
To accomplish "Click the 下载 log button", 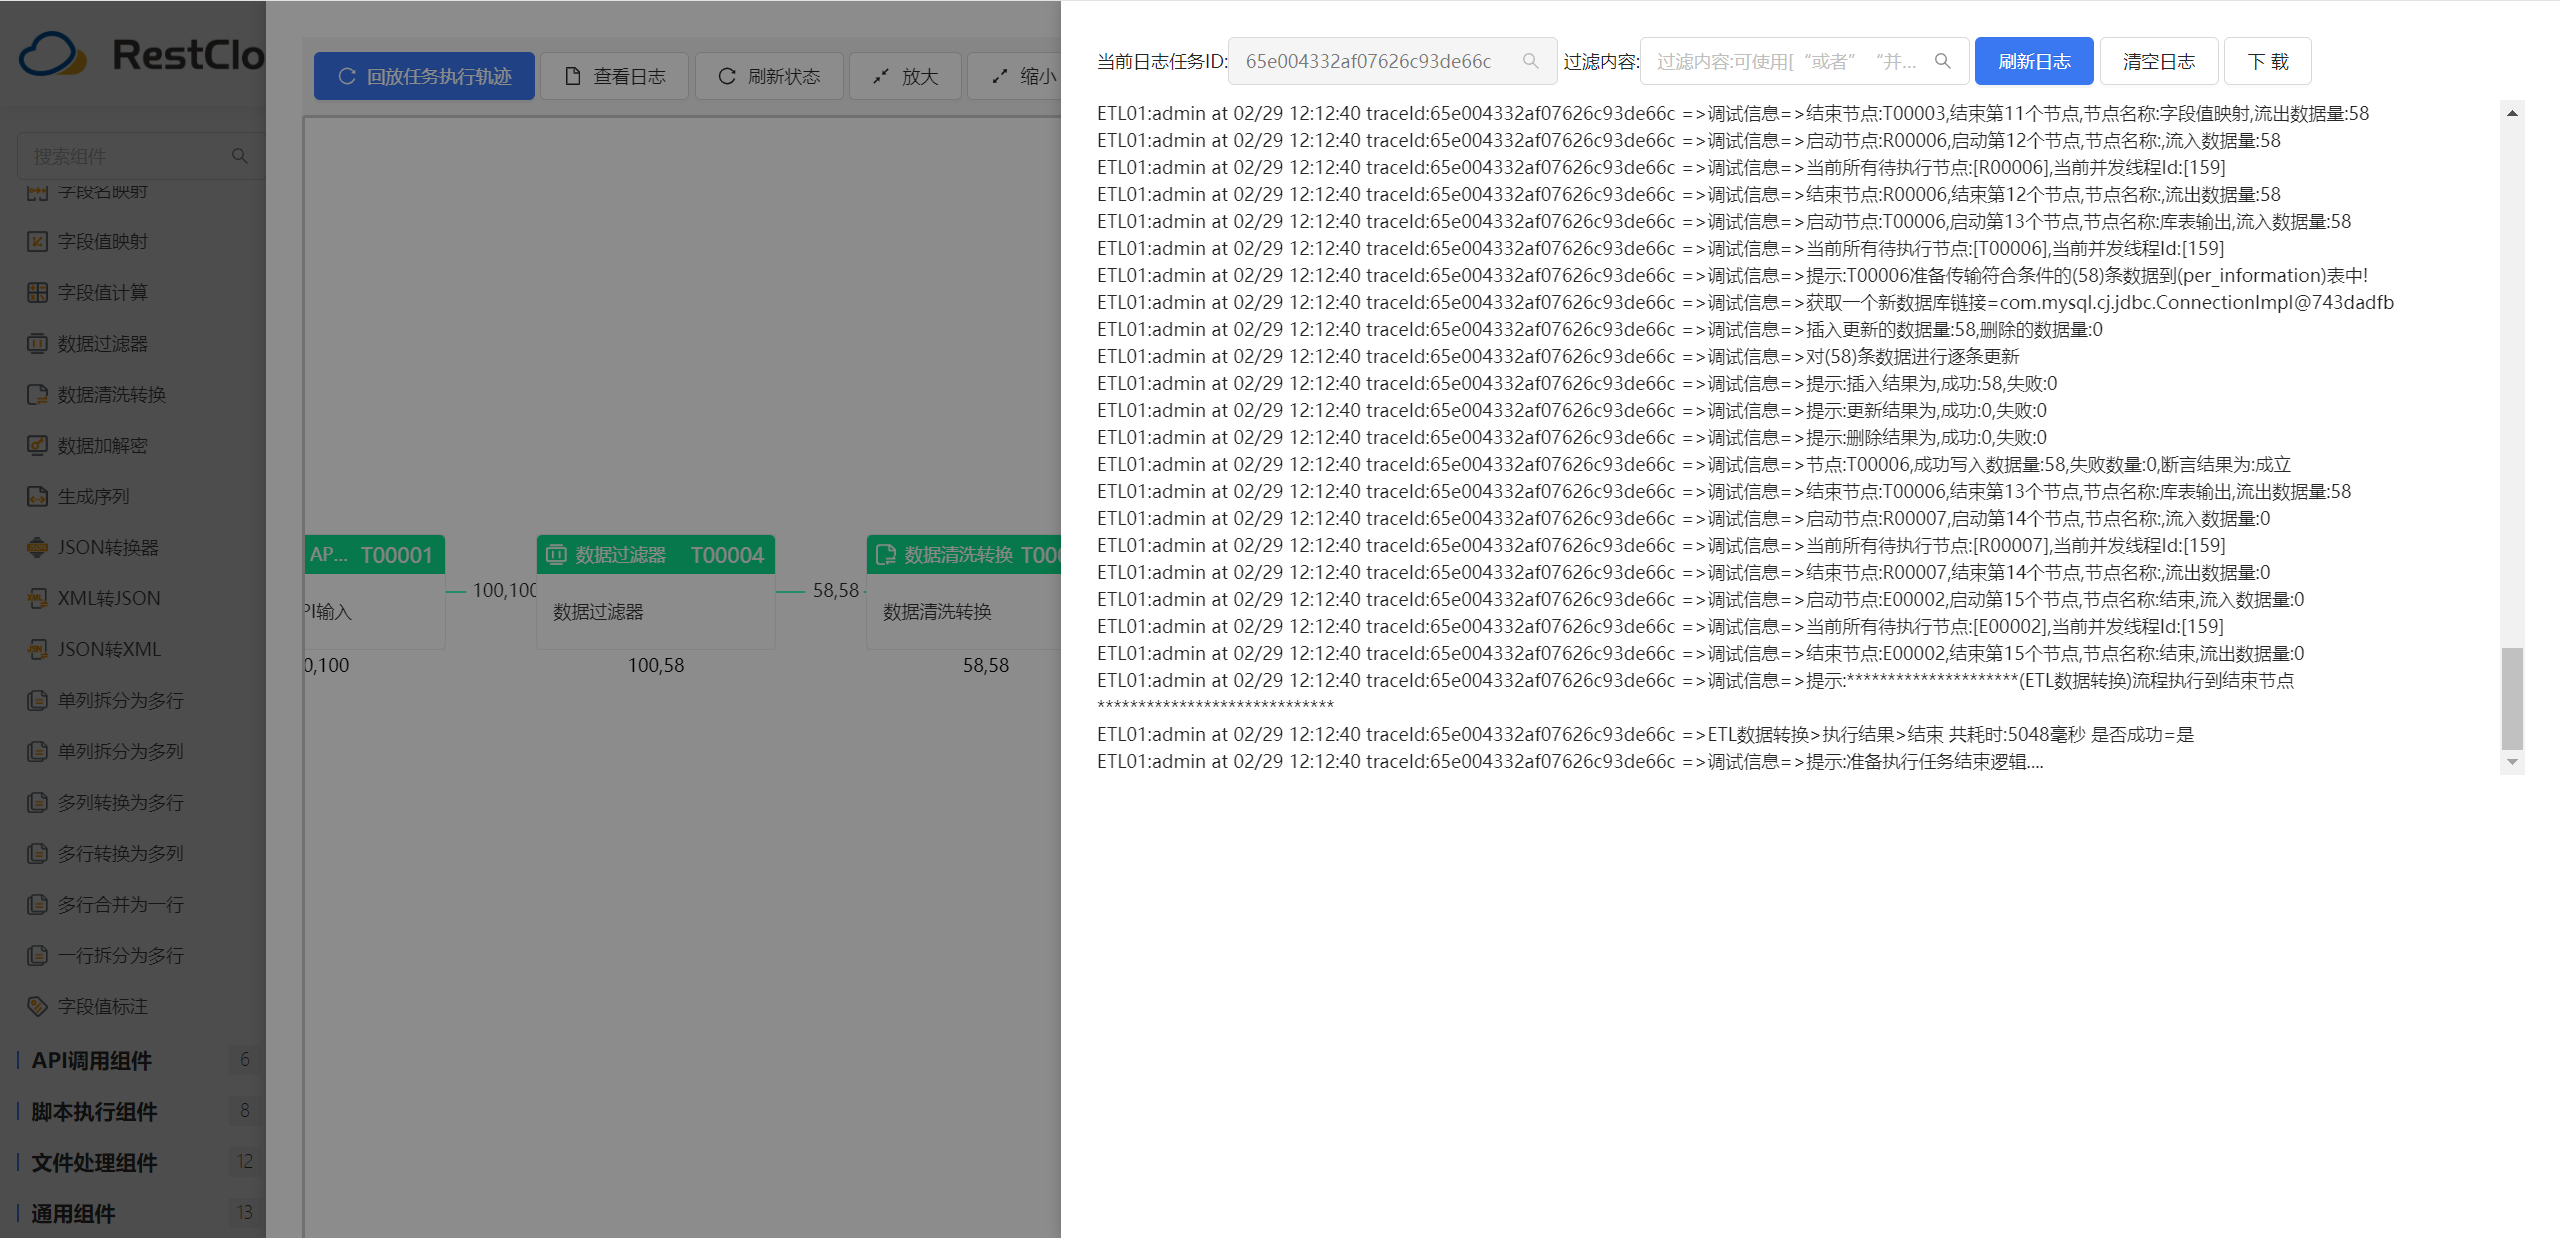I will pos(2267,61).
